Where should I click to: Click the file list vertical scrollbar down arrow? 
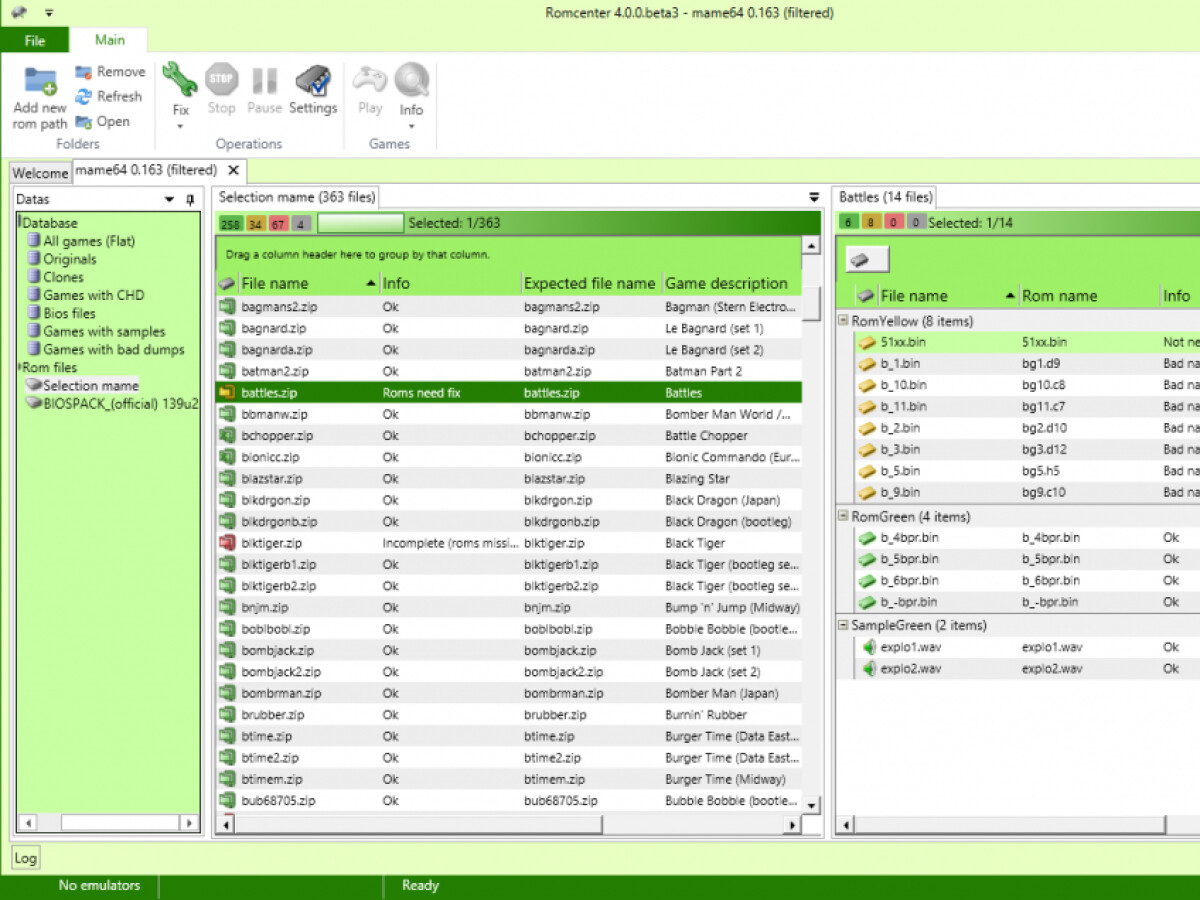point(812,805)
